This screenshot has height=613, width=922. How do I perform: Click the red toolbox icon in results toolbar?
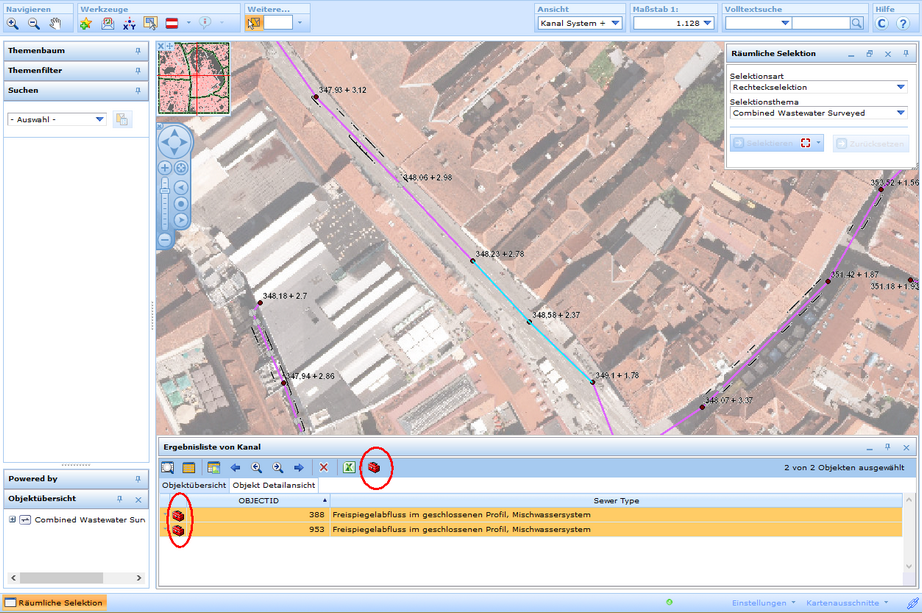click(x=374, y=467)
